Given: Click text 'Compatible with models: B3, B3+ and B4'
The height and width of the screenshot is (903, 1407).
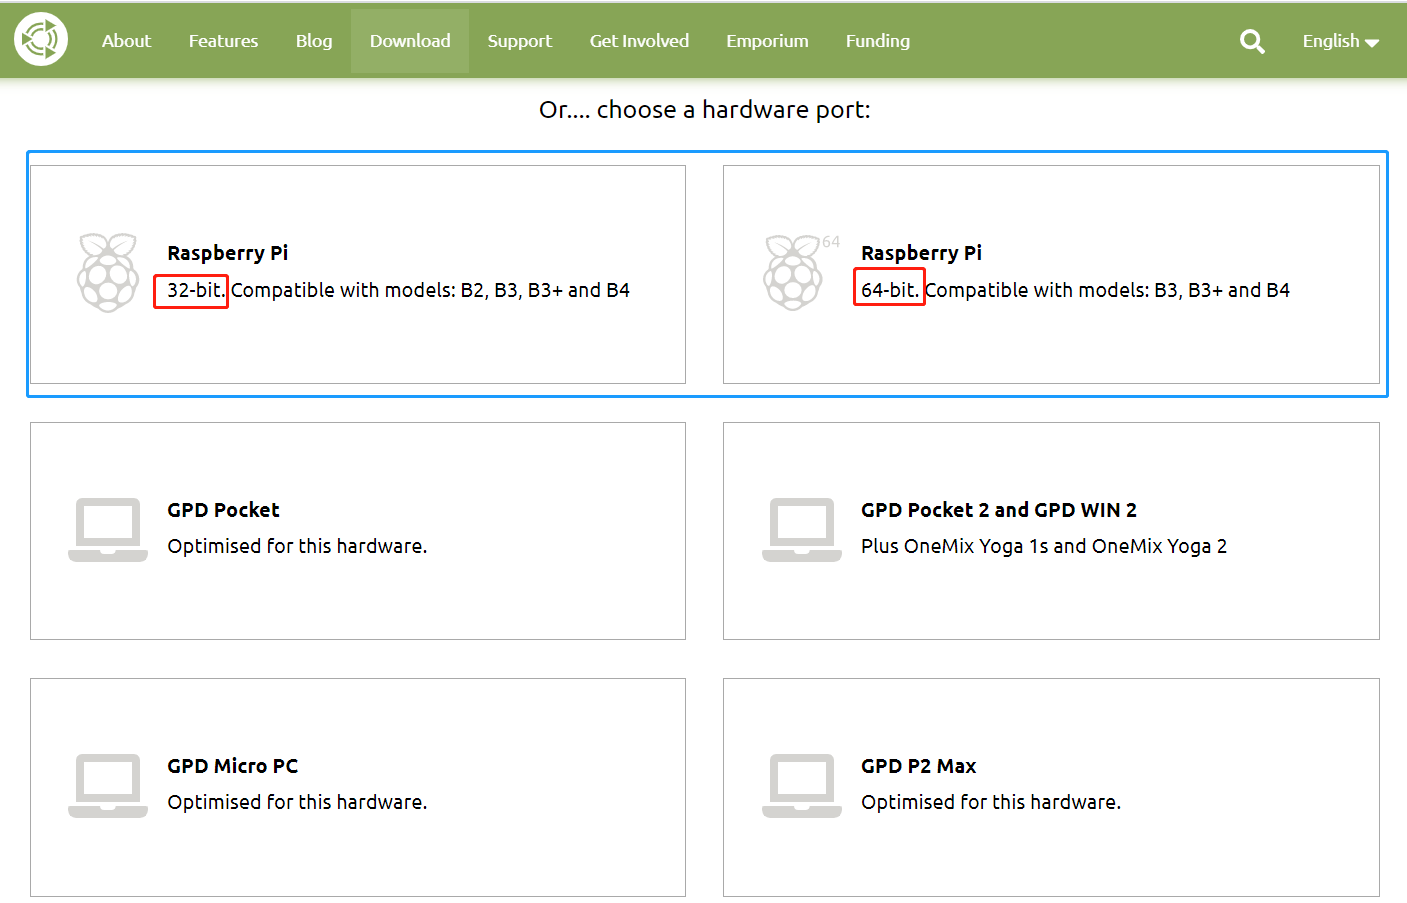Looking at the screenshot, I should (1108, 290).
